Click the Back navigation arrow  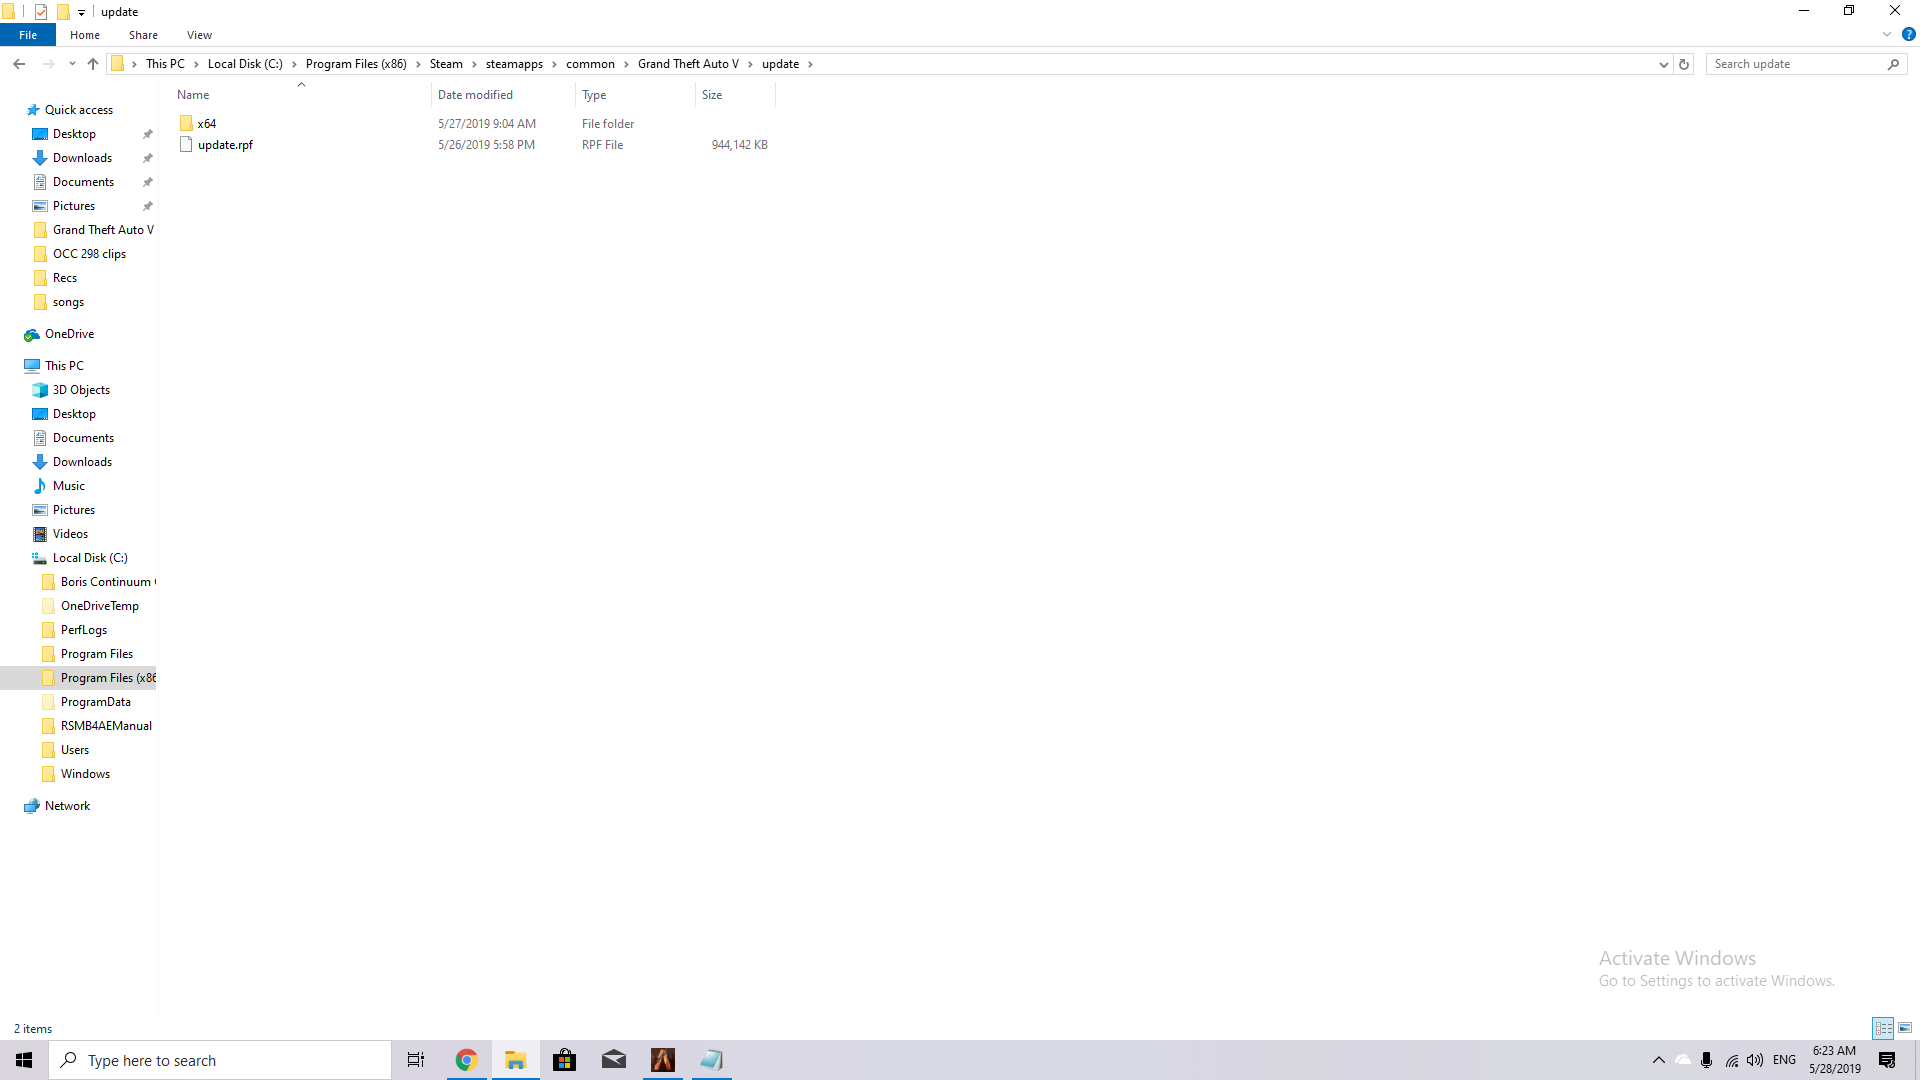click(19, 64)
